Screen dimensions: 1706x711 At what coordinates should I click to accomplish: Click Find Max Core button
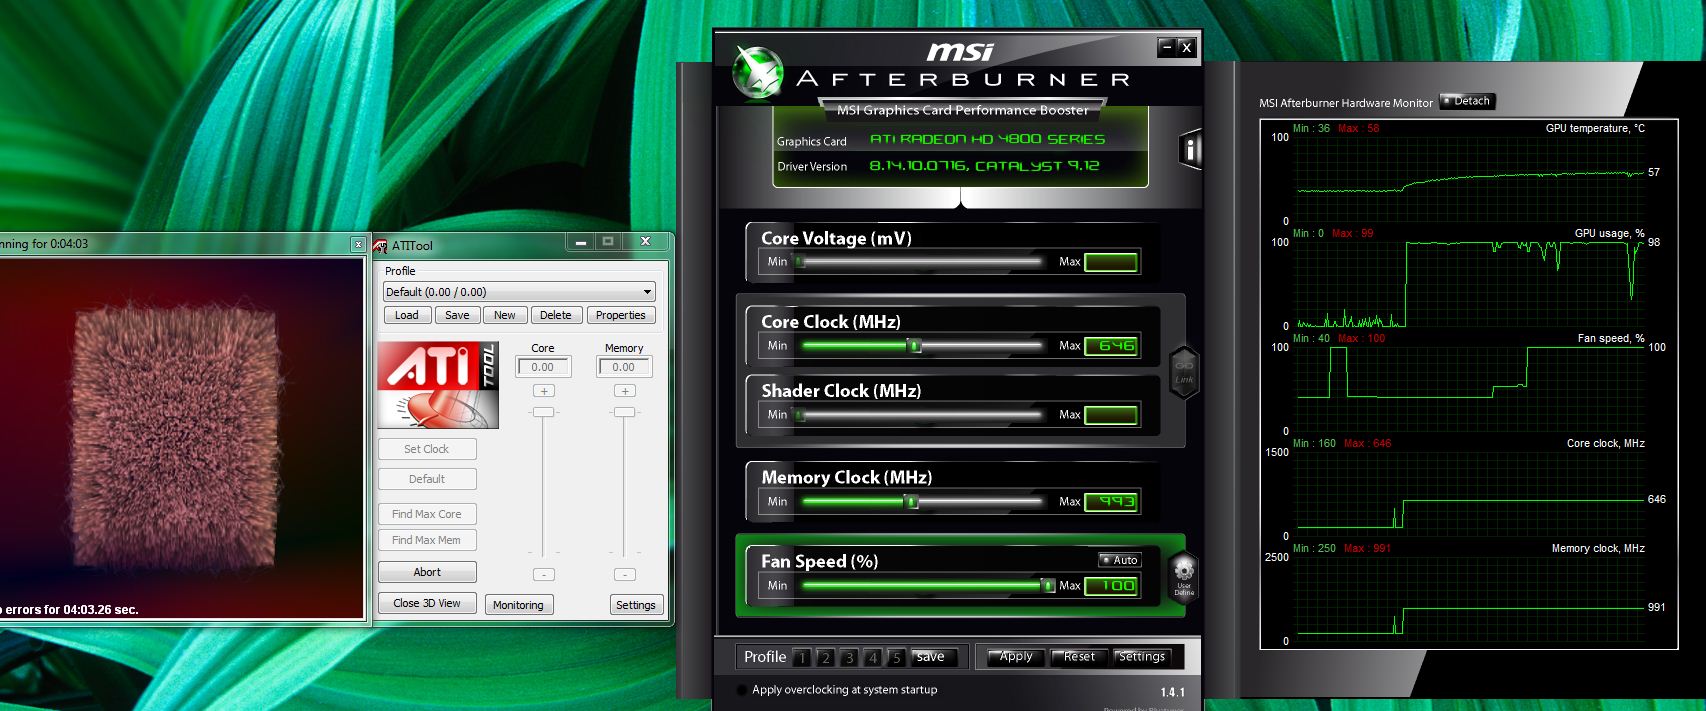point(427,514)
